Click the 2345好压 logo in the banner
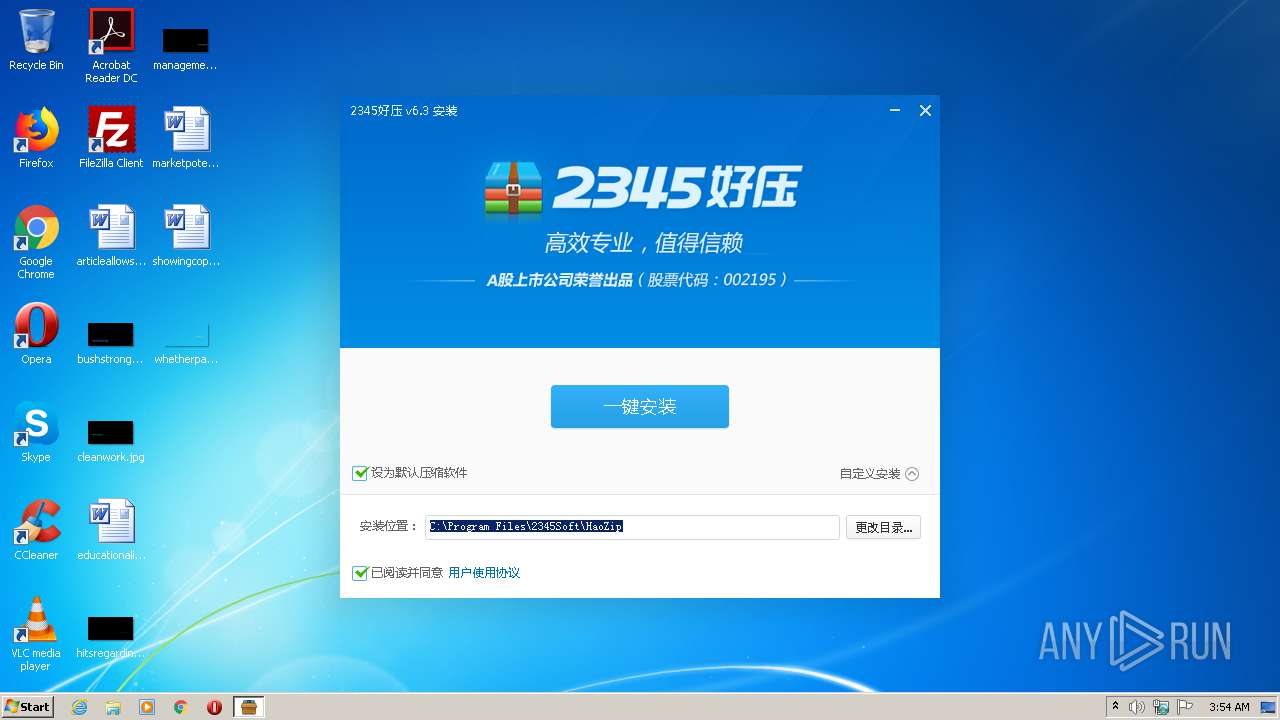The image size is (1280, 720). (641, 187)
